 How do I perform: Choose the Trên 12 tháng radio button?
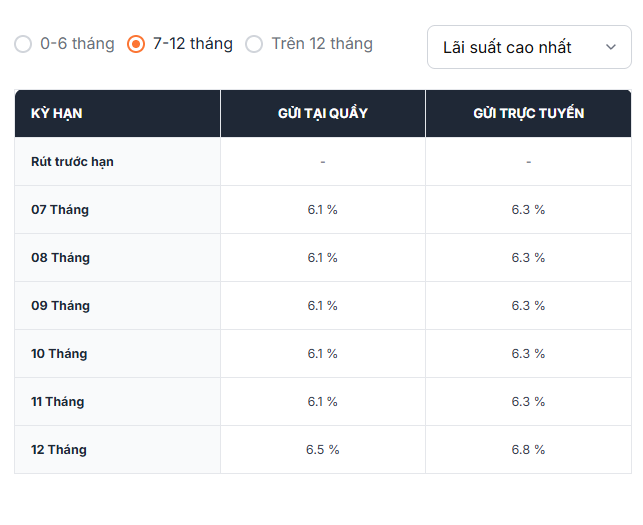tap(254, 44)
